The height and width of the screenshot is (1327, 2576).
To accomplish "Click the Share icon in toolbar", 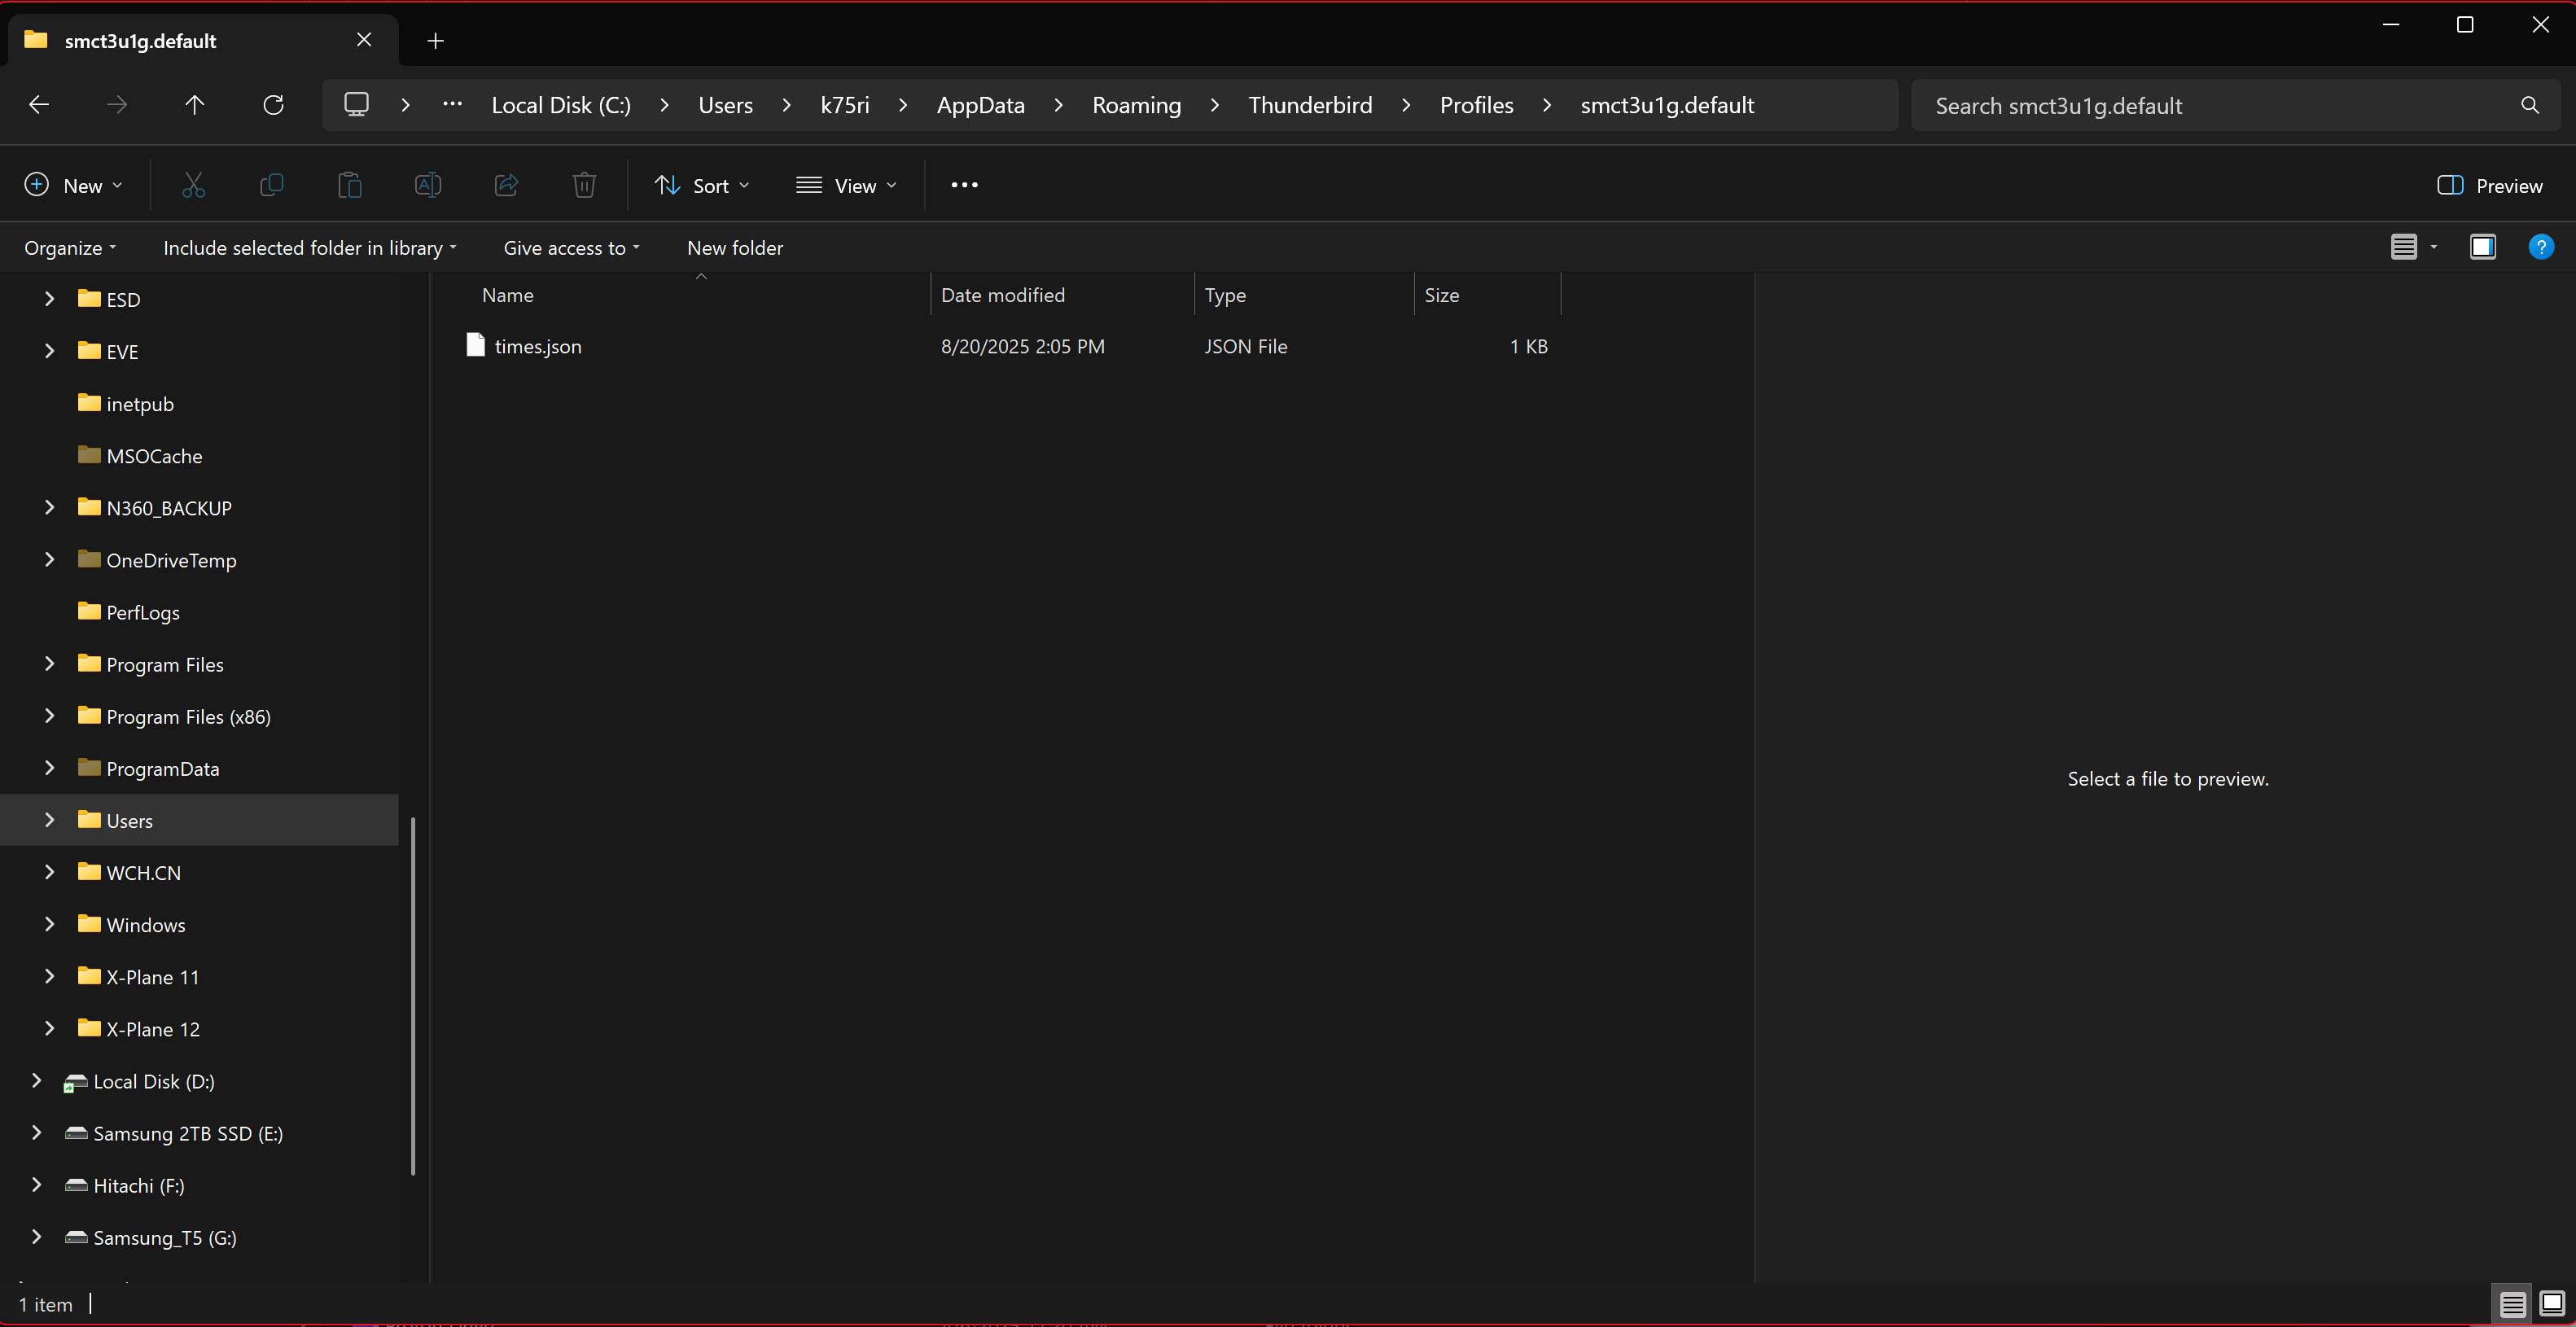I will (x=506, y=185).
